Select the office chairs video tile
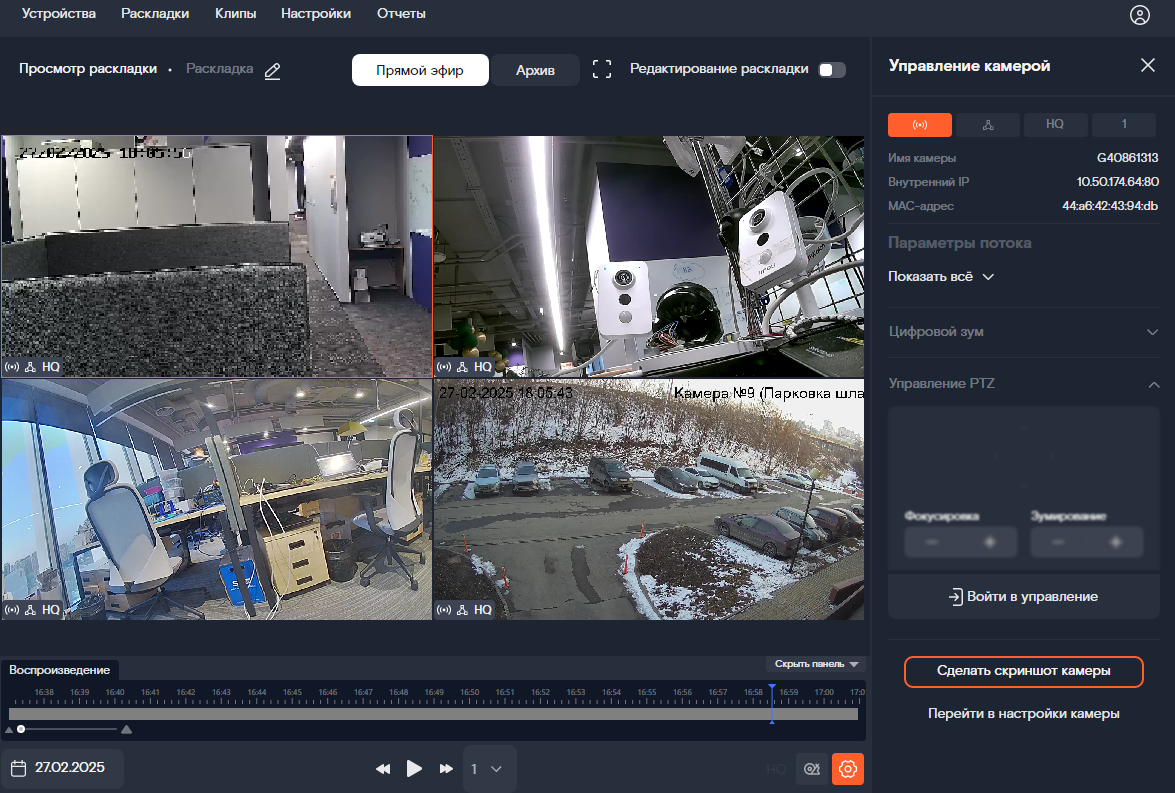This screenshot has height=793, width=1175. pyautogui.click(x=217, y=499)
